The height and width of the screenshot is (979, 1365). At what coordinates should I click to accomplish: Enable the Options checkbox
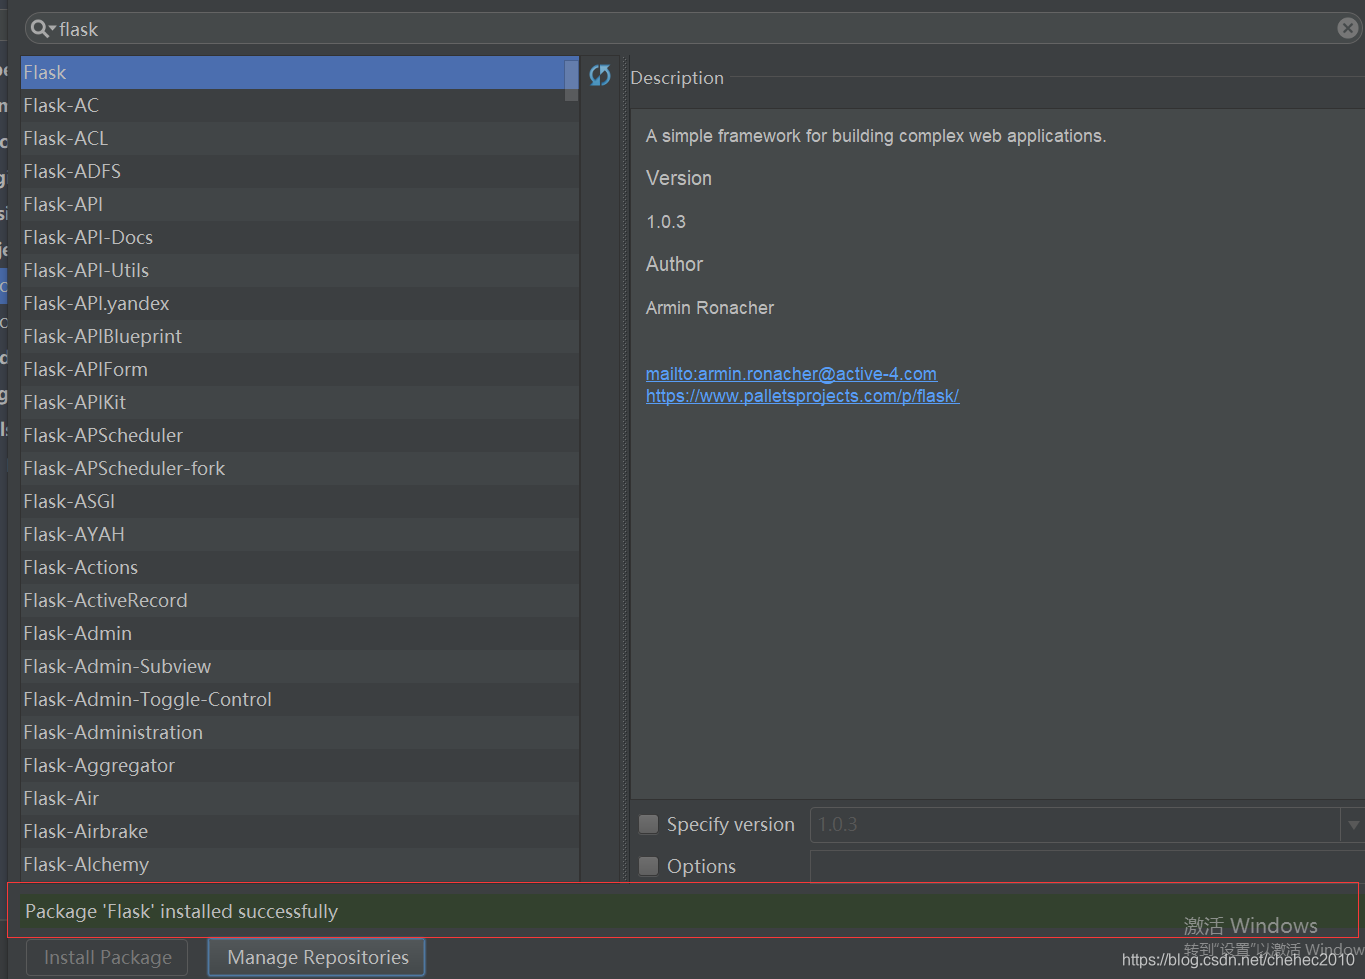point(649,866)
